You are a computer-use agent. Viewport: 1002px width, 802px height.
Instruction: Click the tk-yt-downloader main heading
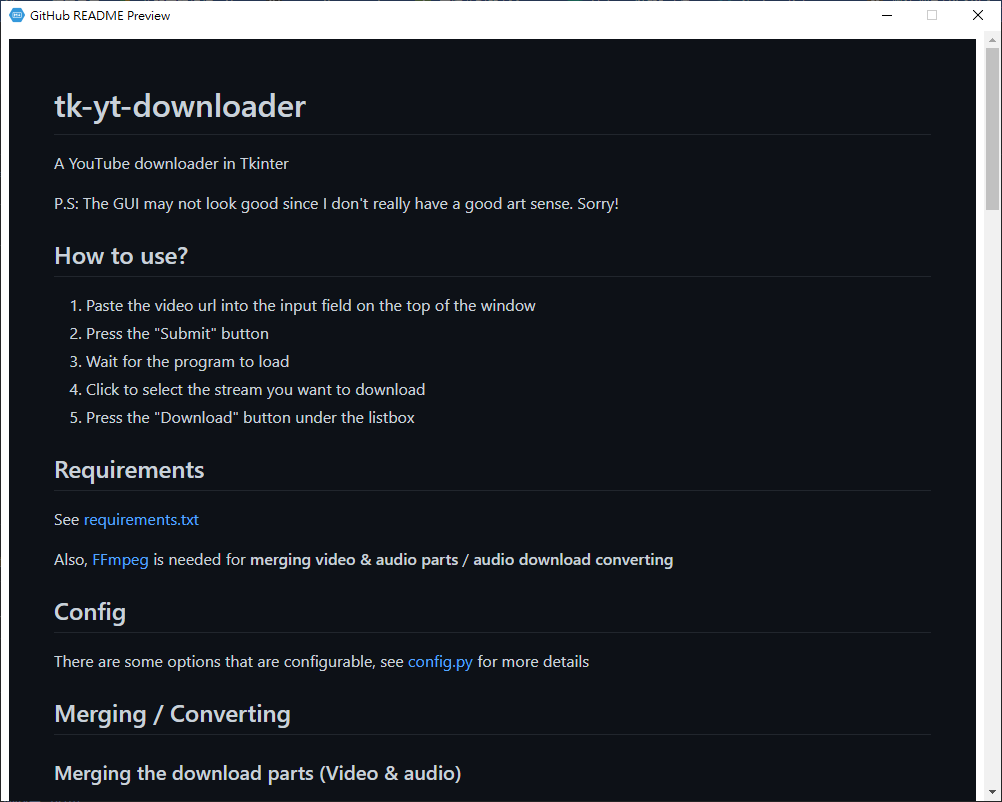coord(180,106)
